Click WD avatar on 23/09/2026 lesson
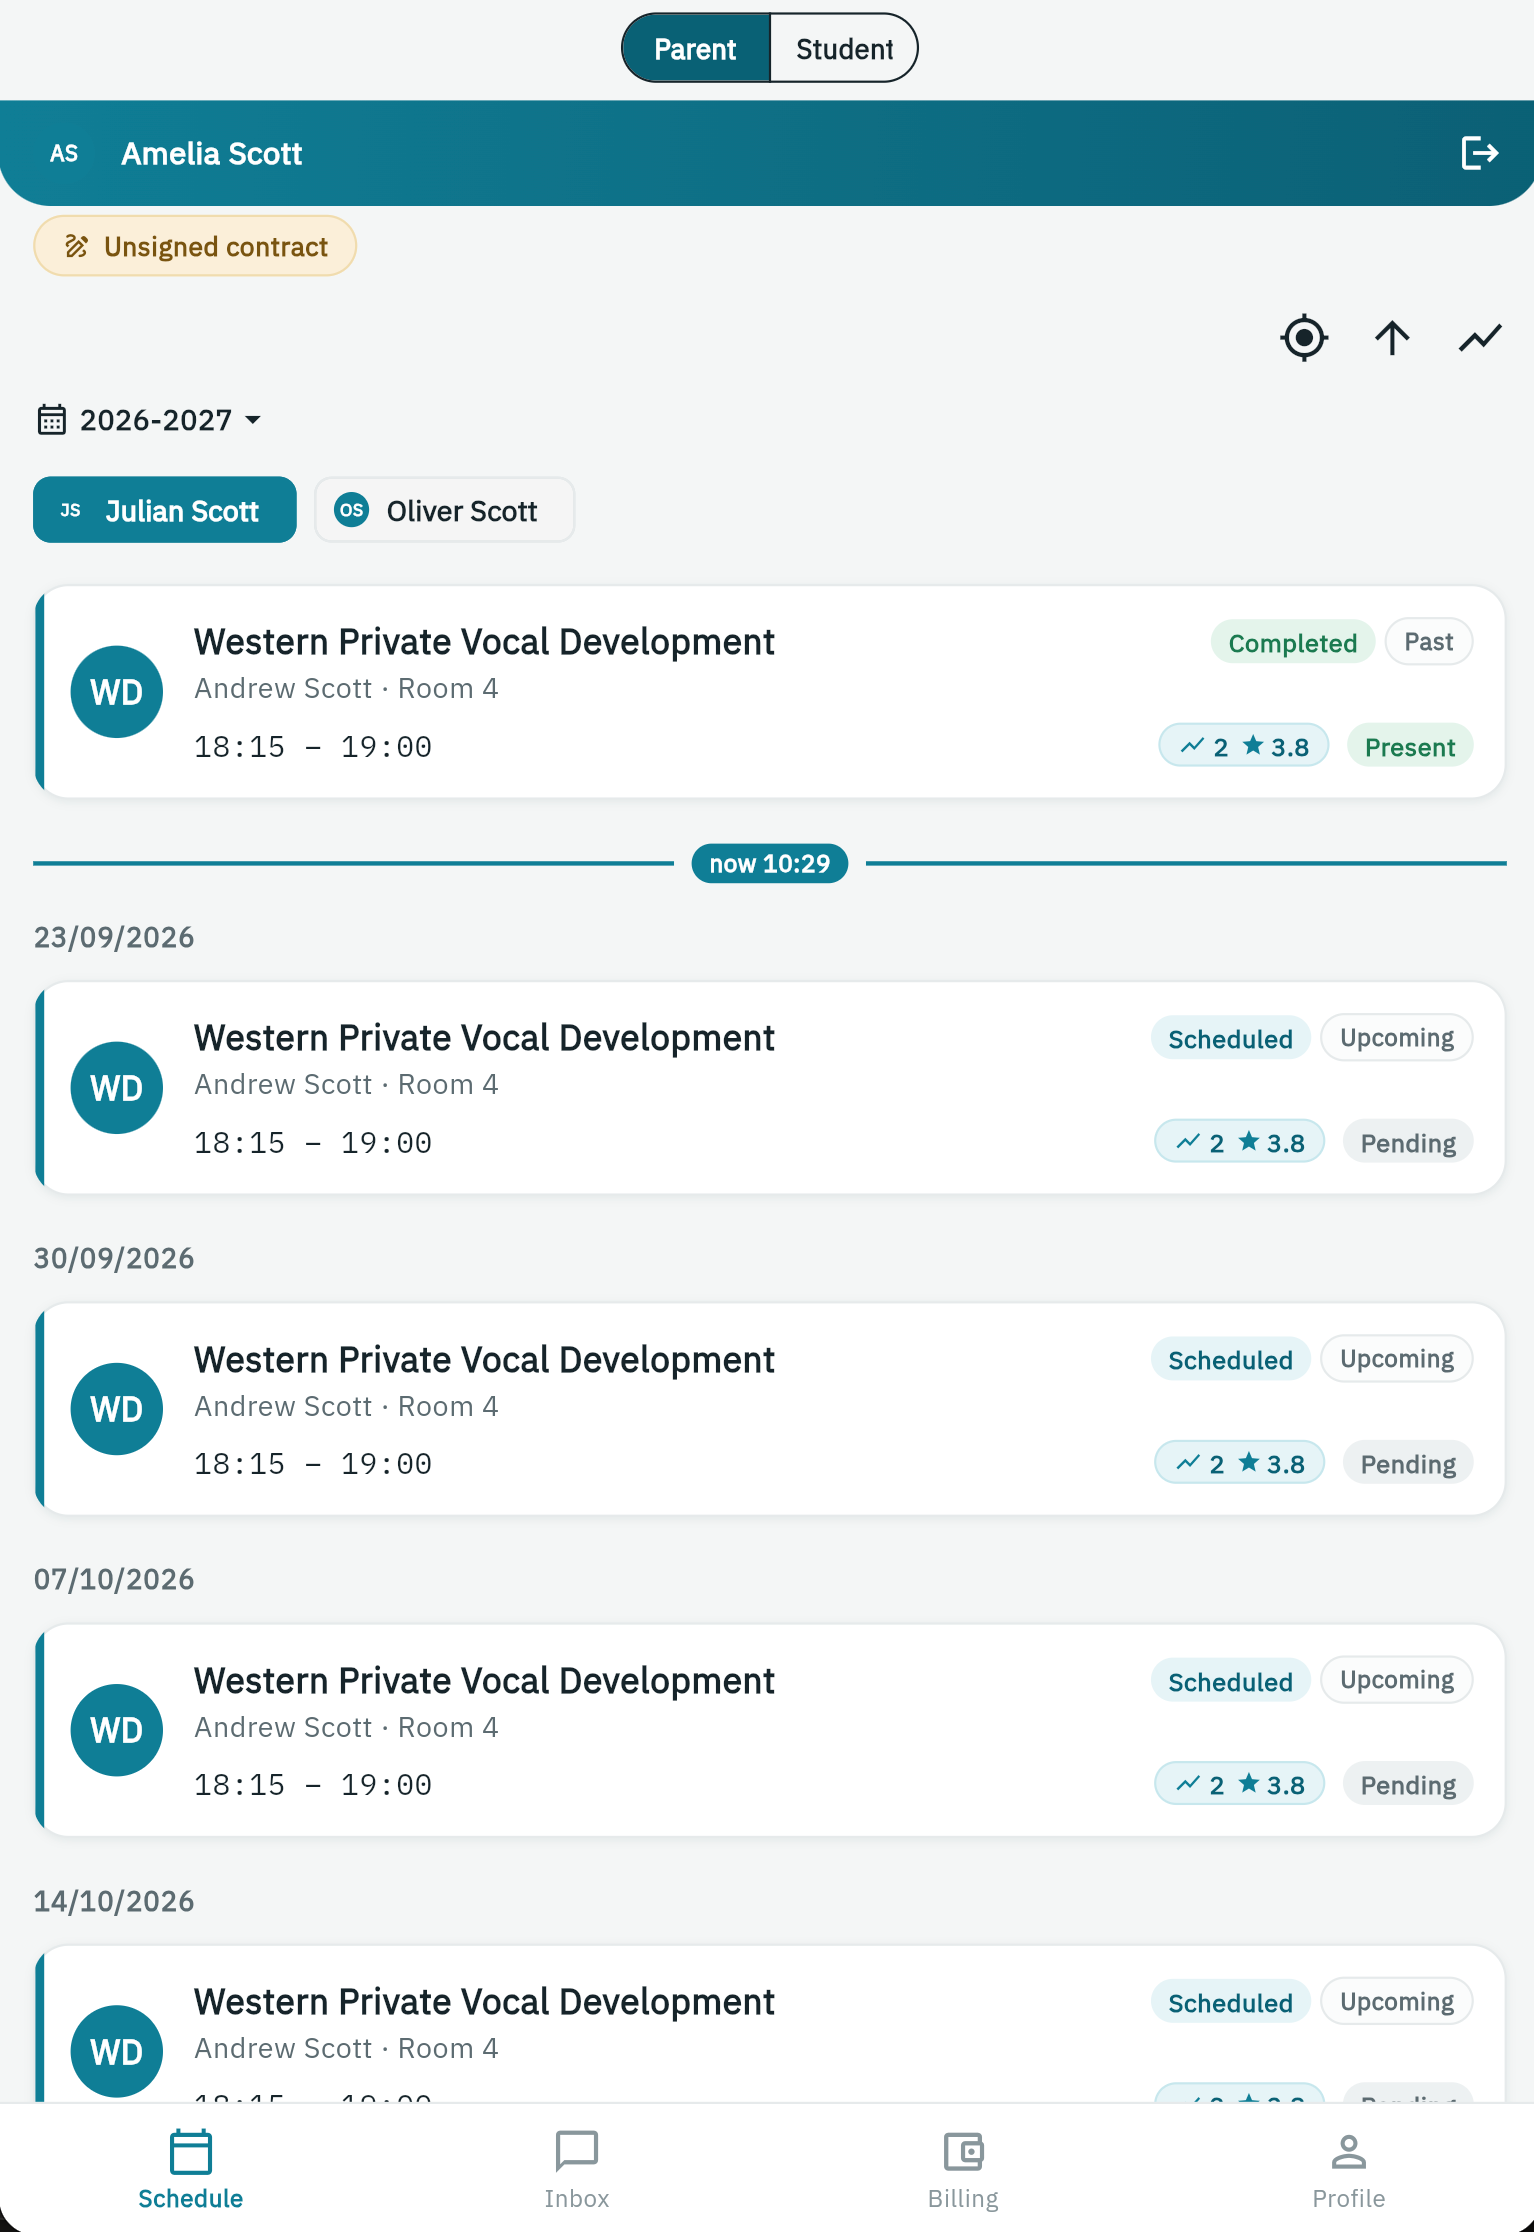Screen dimensions: 1534x2232 pos(117,1088)
